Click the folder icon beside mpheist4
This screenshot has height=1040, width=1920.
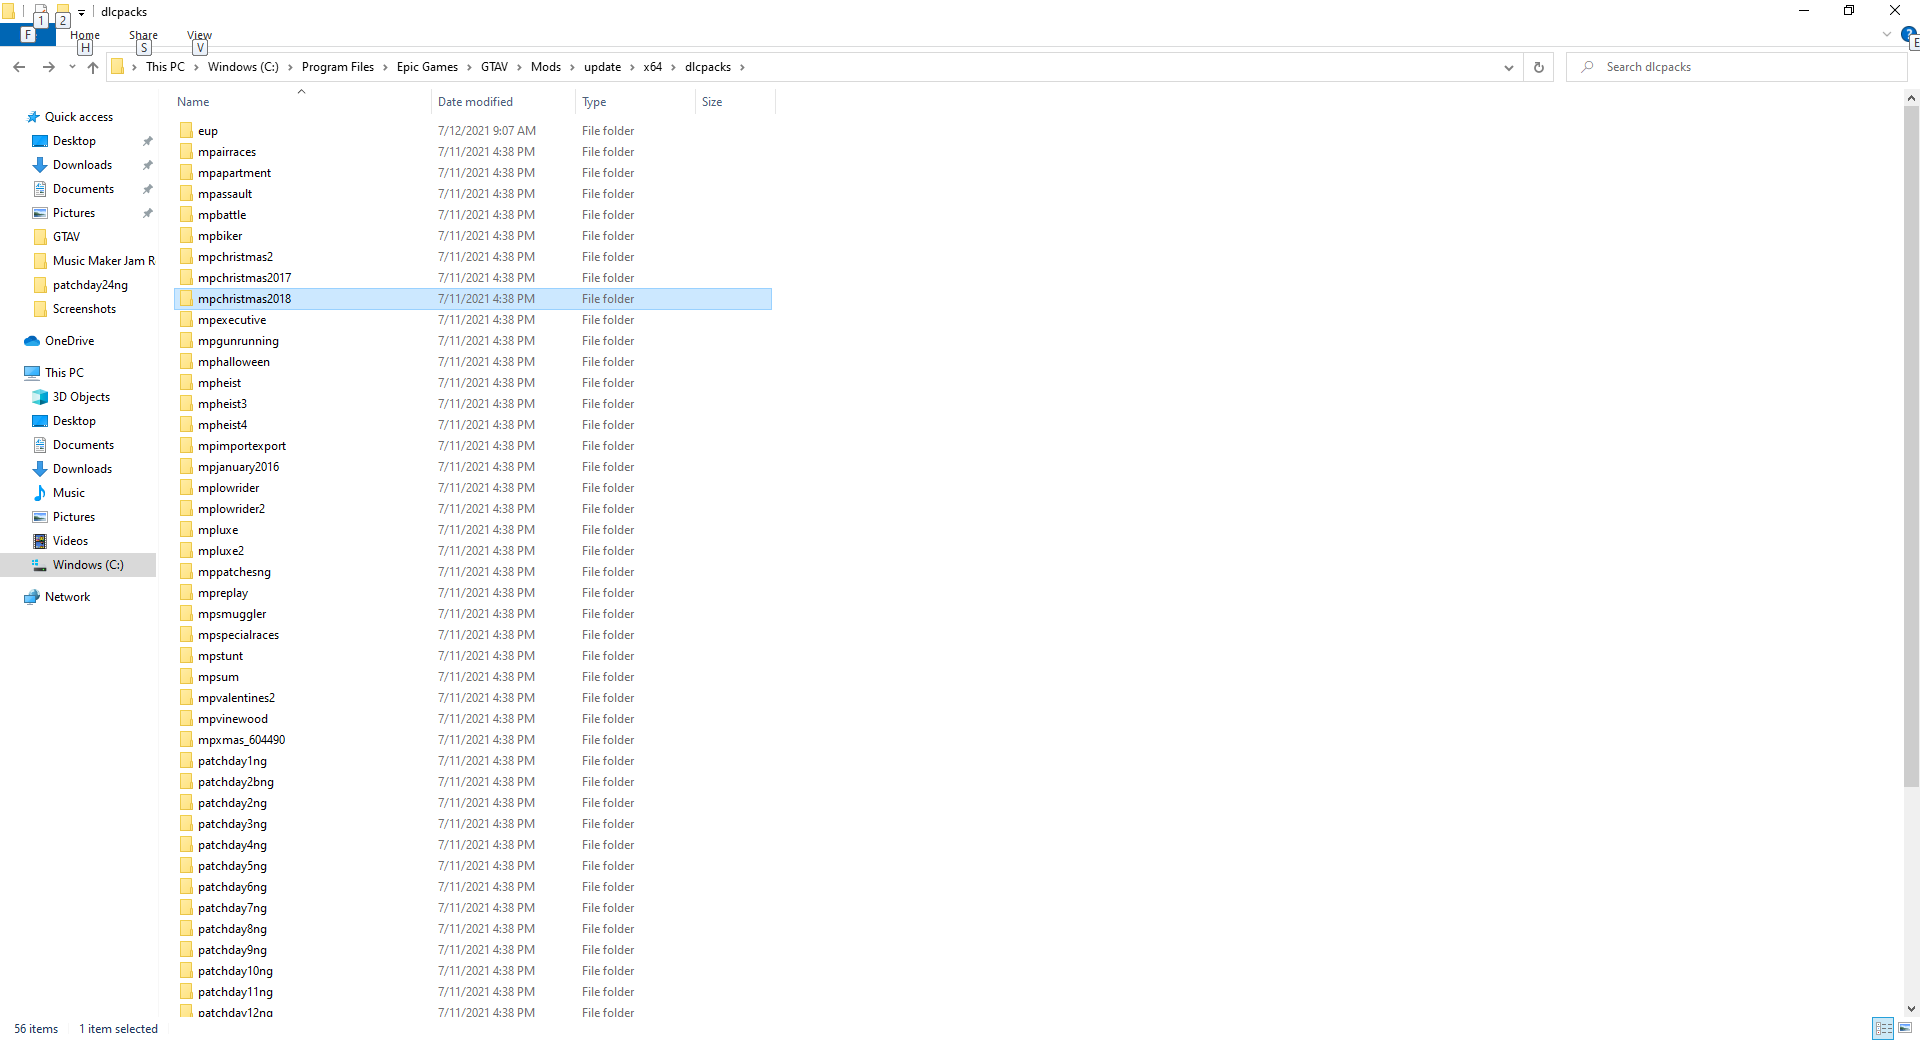point(186,424)
